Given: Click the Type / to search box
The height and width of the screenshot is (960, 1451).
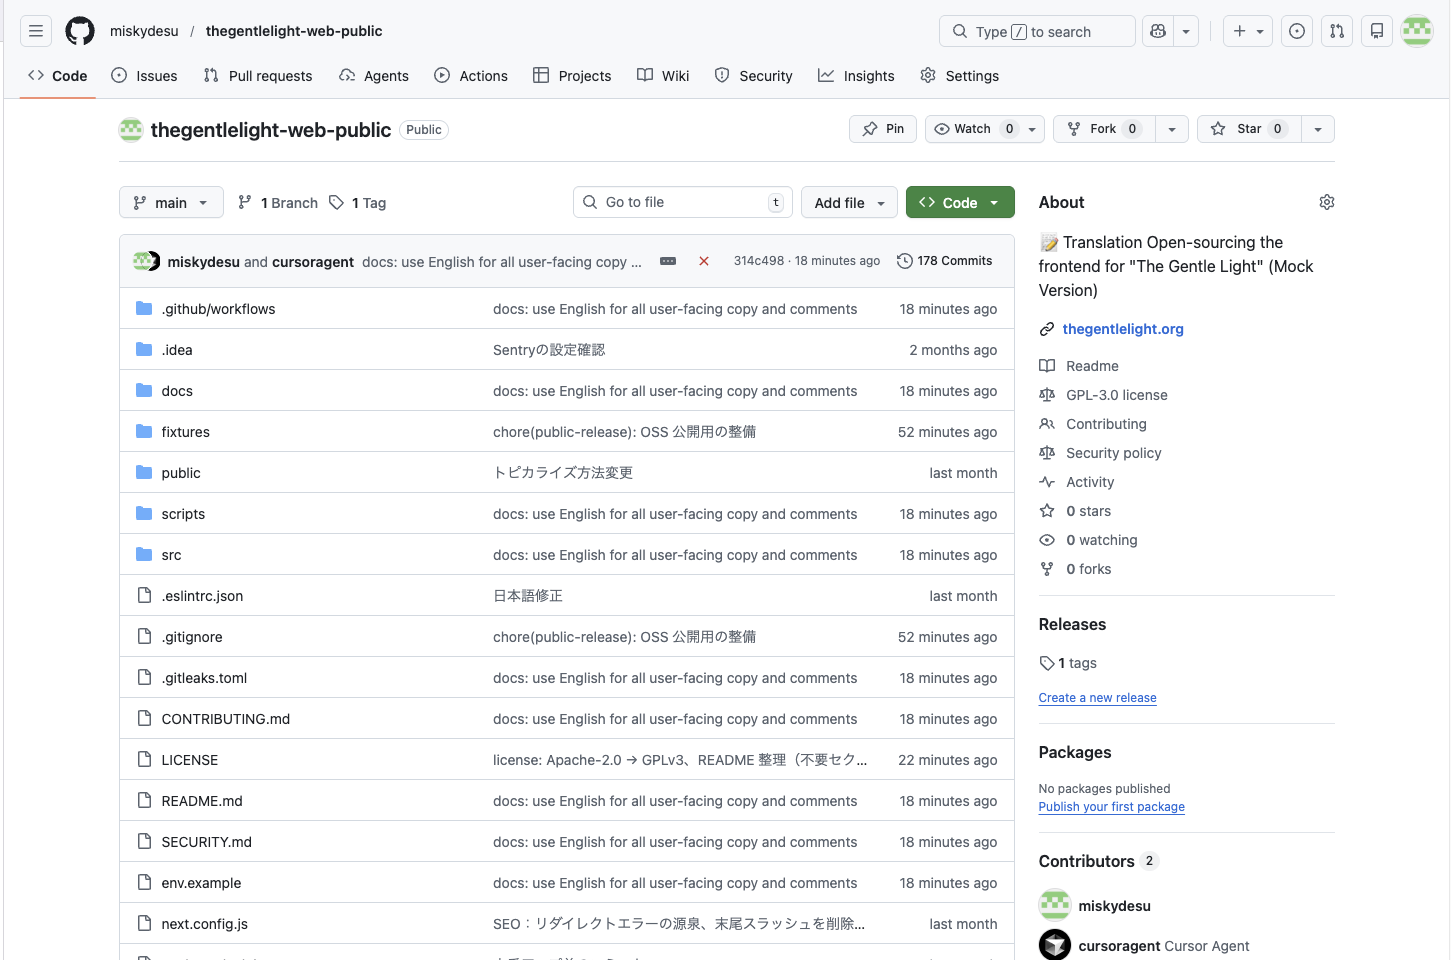Looking at the screenshot, I should (x=1037, y=31).
